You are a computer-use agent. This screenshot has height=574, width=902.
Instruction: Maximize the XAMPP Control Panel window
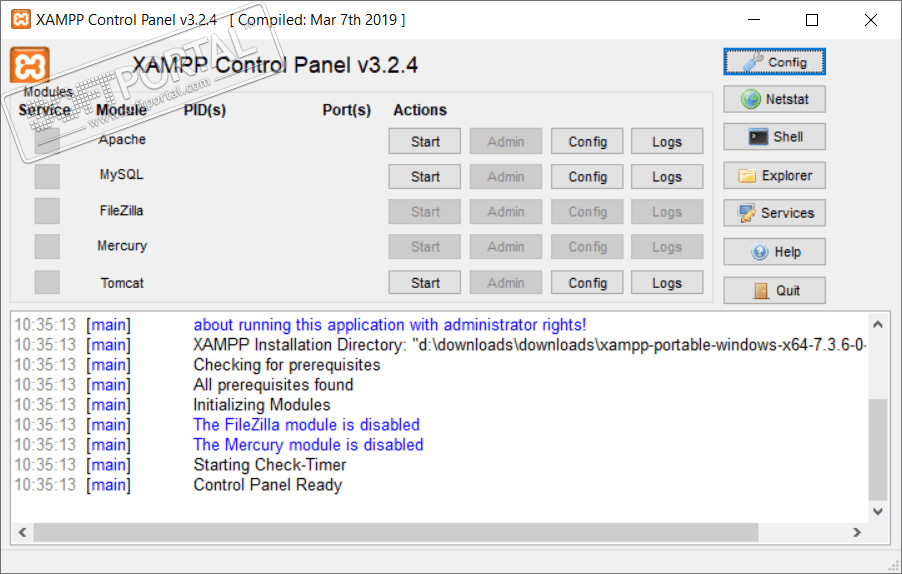pos(812,20)
